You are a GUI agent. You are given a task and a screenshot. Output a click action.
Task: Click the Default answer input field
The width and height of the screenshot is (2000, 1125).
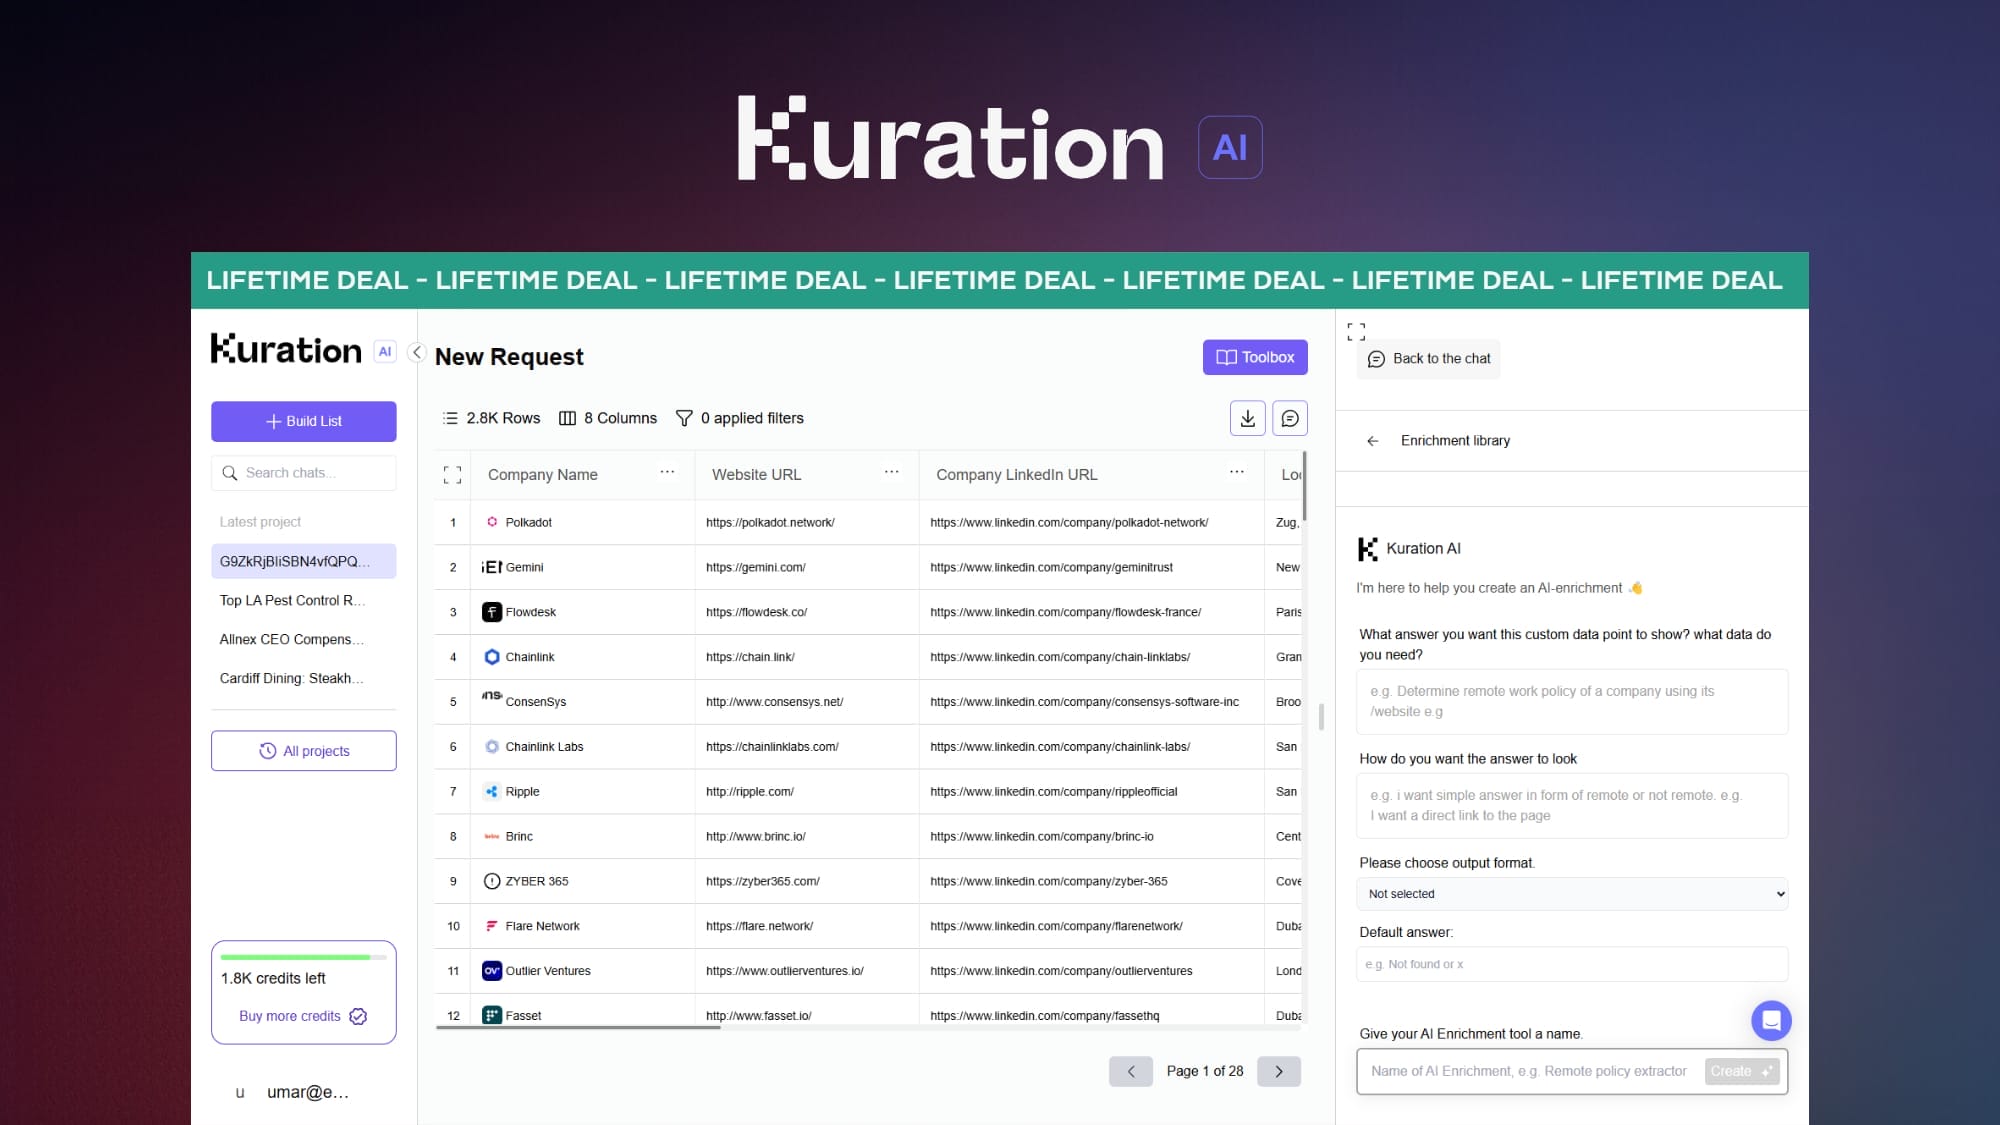[1572, 964]
